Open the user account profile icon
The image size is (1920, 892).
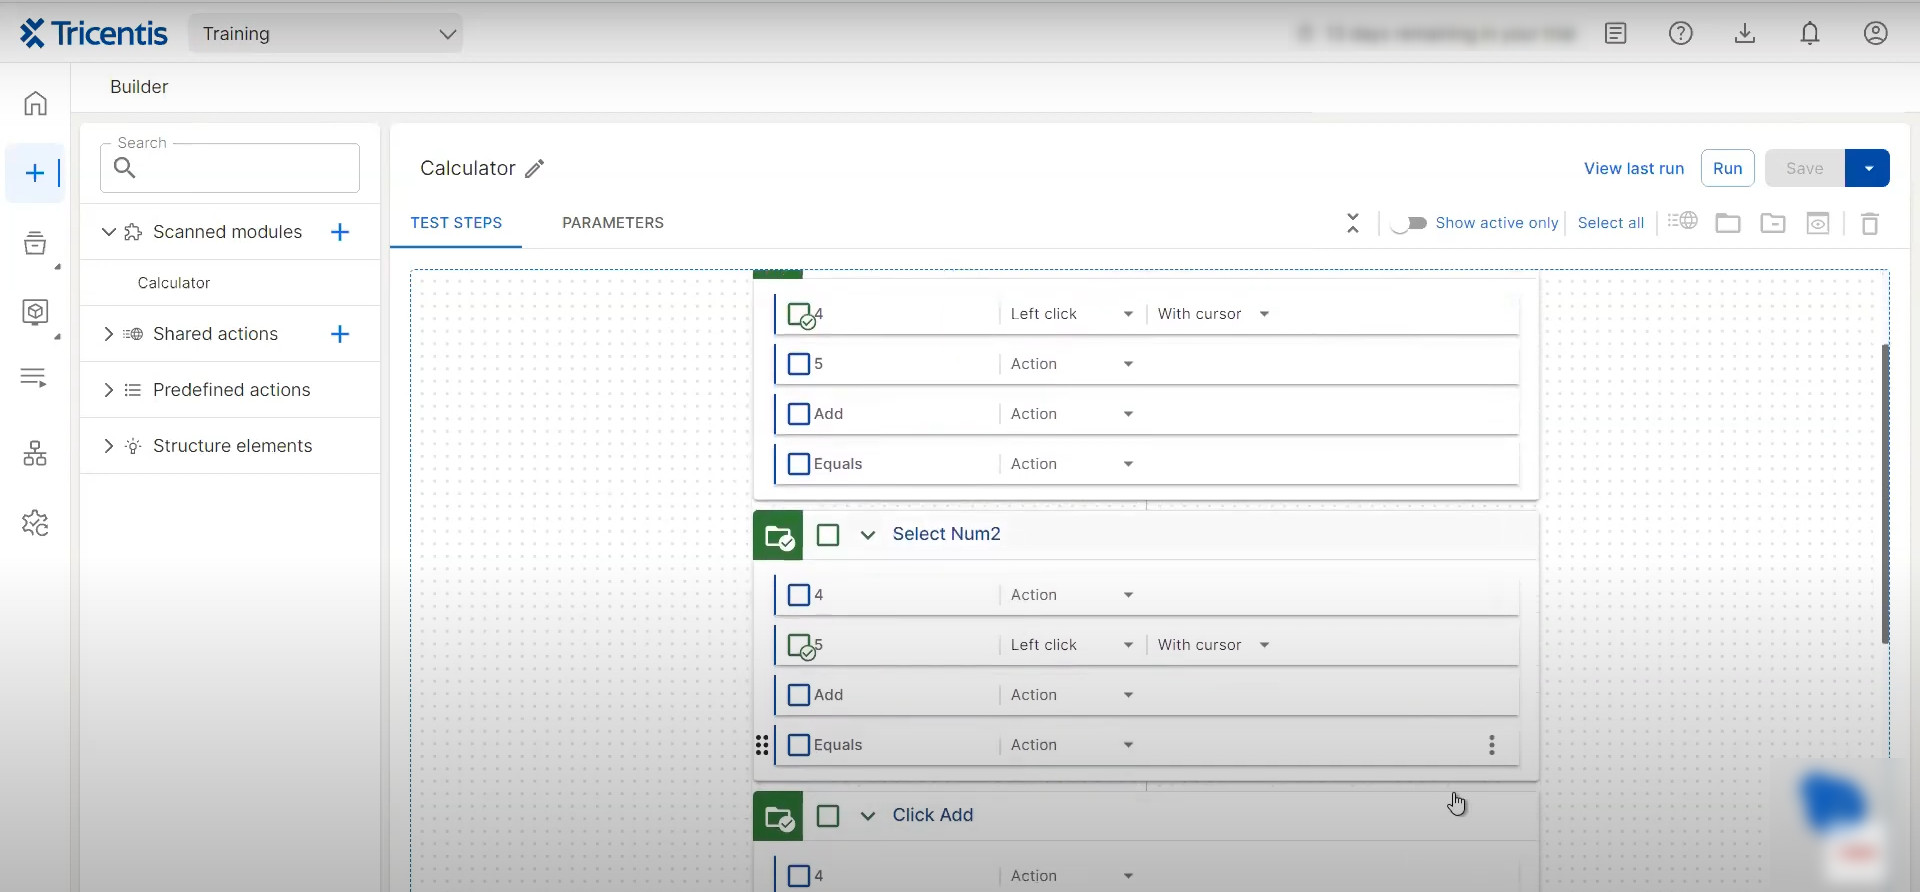[1875, 34]
